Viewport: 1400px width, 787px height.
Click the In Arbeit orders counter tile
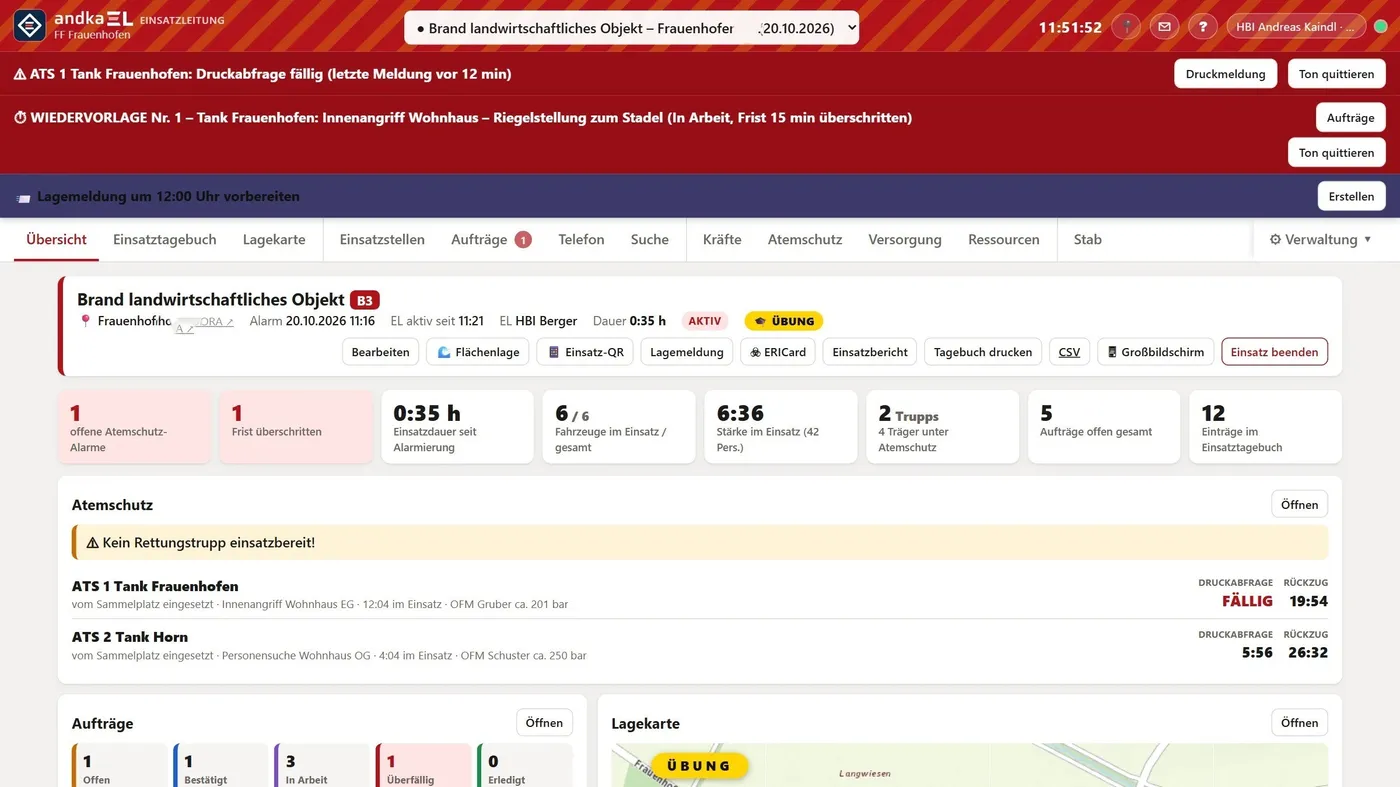click(322, 765)
